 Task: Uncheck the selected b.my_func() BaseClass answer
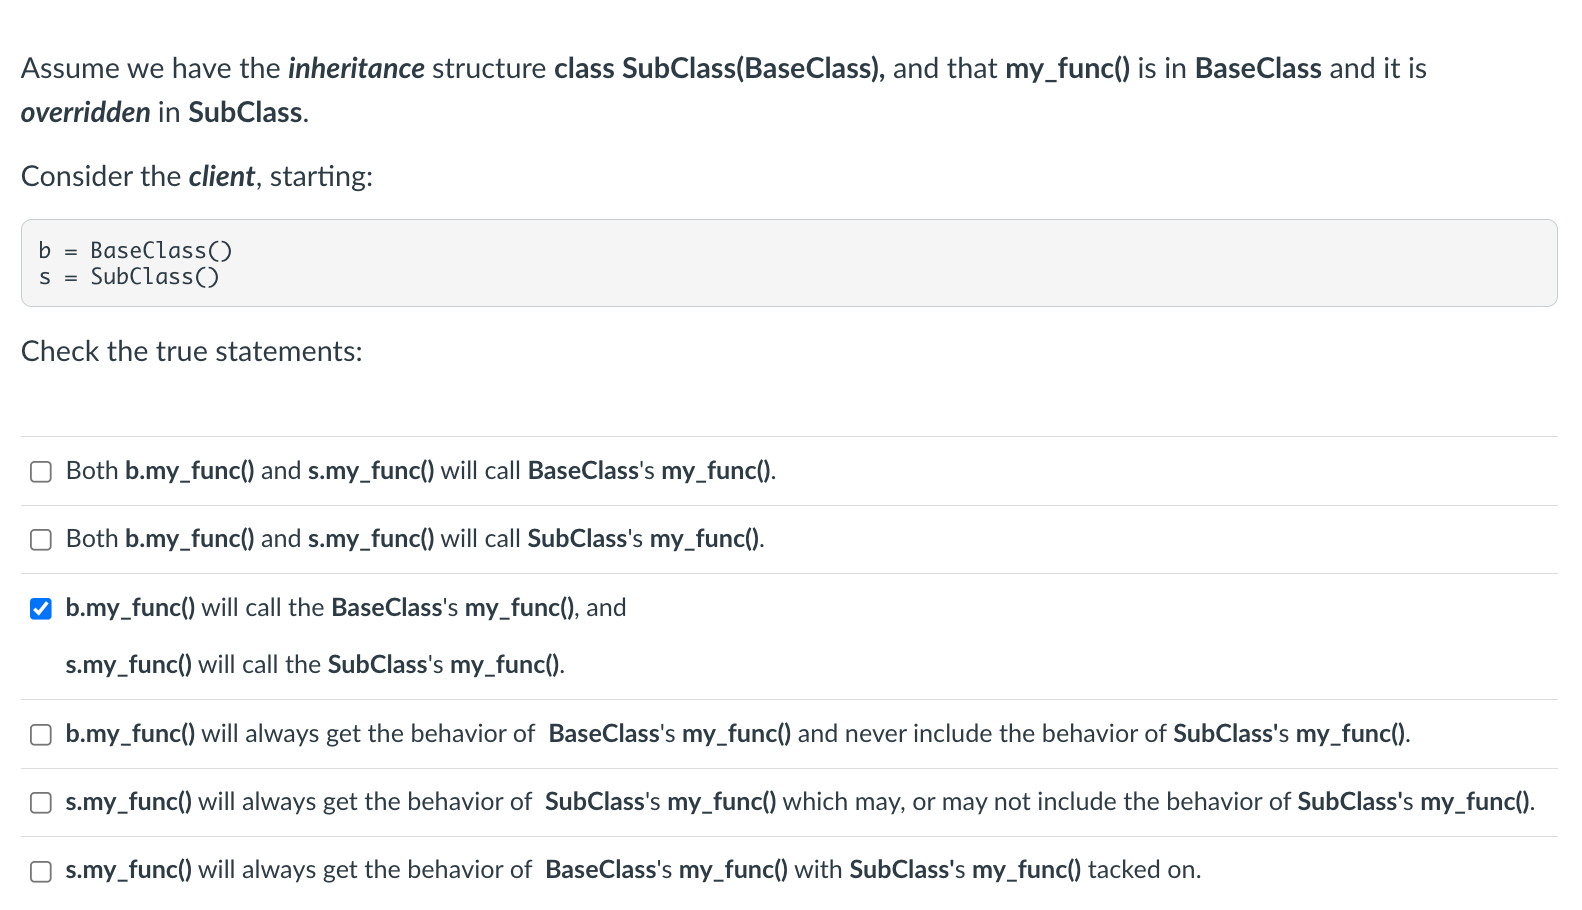[41, 609]
